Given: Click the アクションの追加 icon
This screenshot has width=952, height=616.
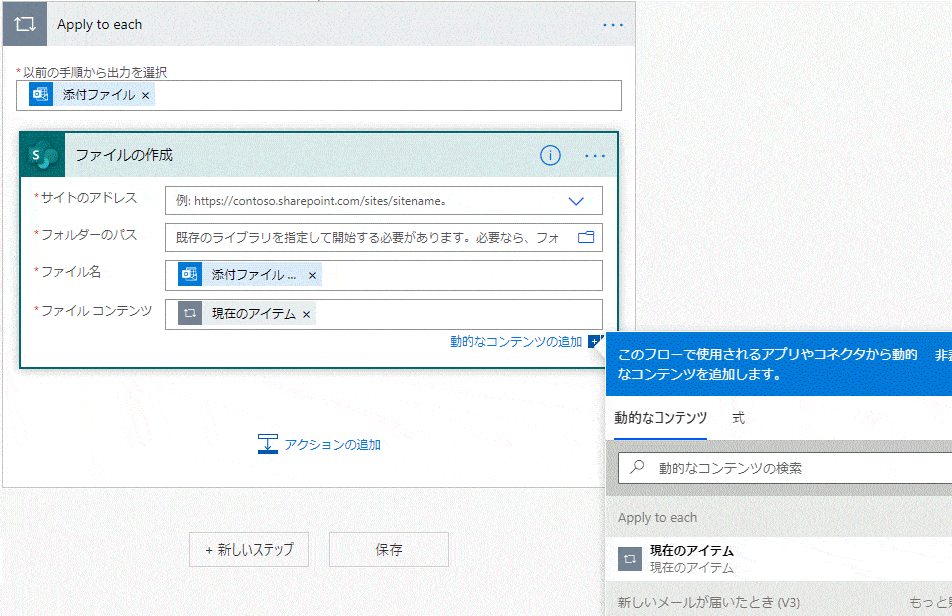Looking at the screenshot, I should [x=267, y=444].
